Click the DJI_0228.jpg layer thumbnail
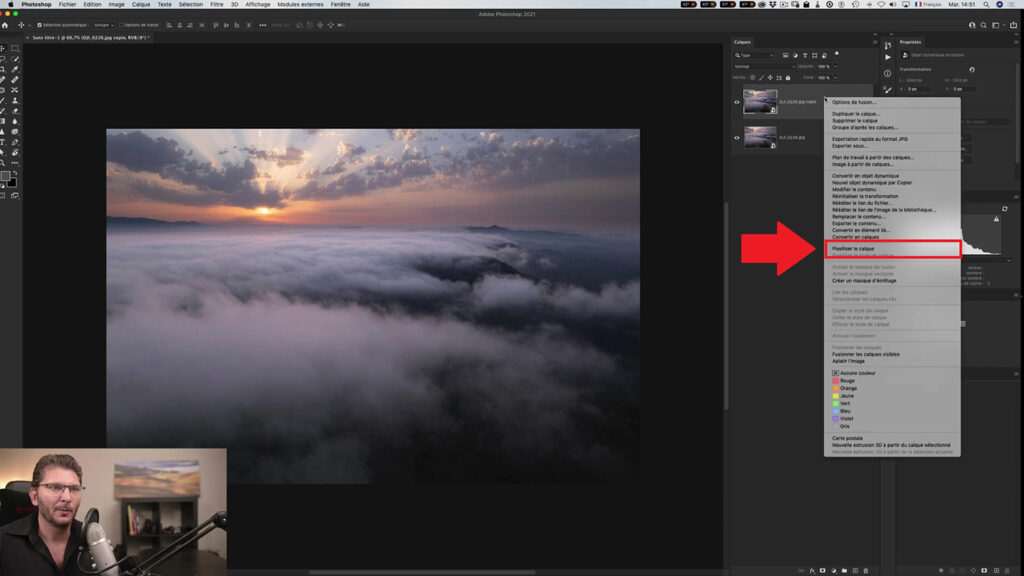This screenshot has height=576, width=1024. click(761, 137)
